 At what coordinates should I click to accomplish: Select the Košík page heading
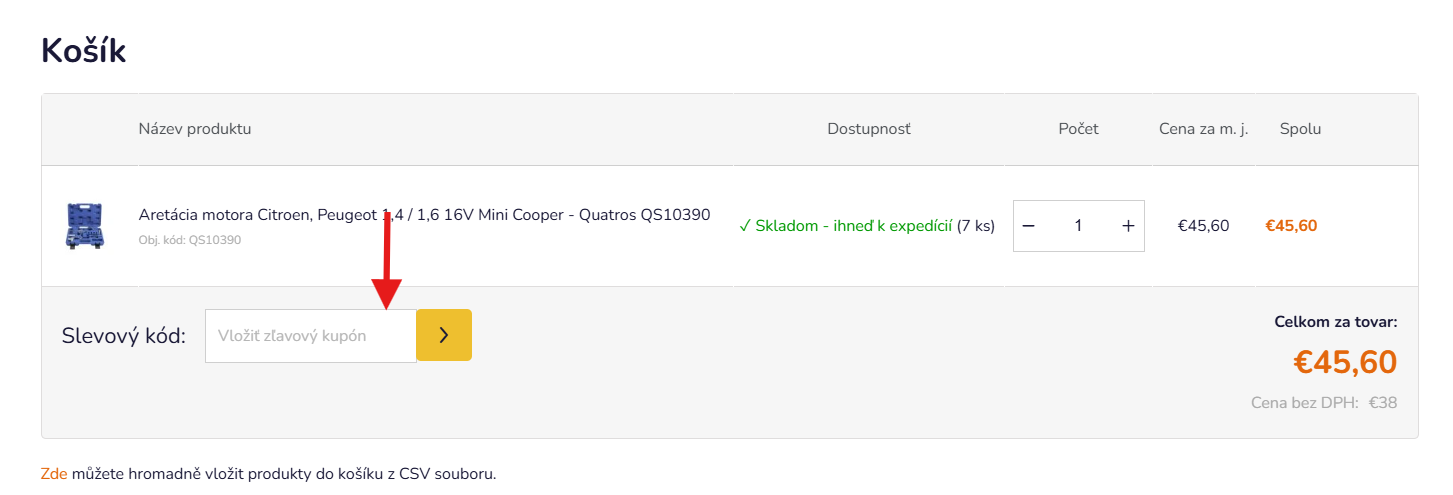[83, 50]
